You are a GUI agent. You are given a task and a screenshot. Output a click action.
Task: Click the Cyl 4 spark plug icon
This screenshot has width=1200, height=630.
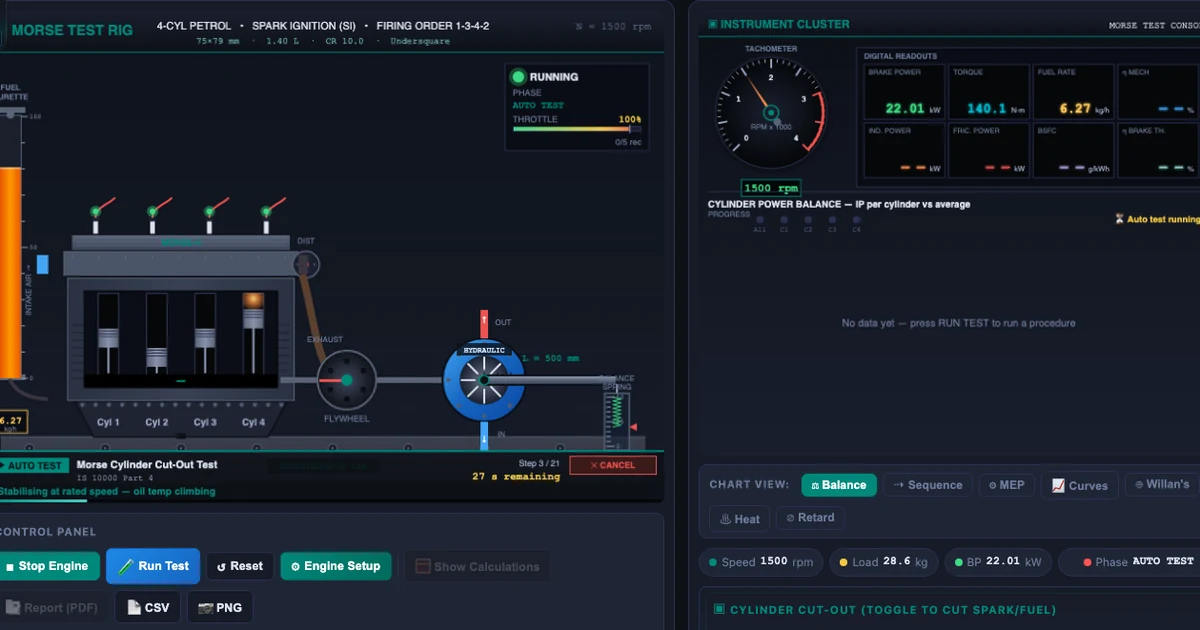[x=267, y=214]
